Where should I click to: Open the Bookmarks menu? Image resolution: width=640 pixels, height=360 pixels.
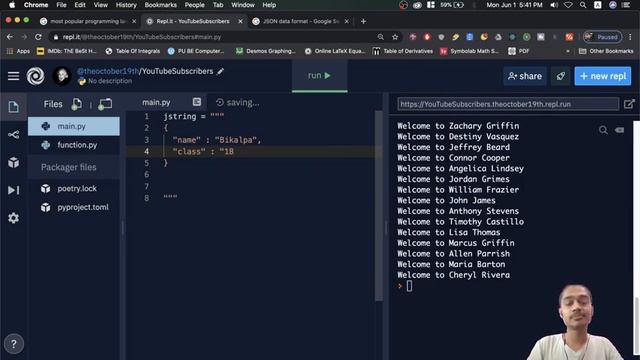(160, 5)
